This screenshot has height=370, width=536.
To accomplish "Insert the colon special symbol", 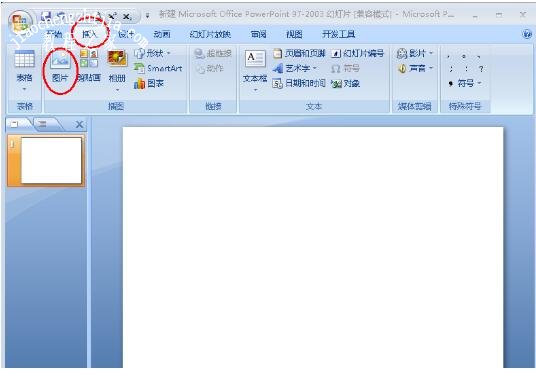I will (x=466, y=69).
